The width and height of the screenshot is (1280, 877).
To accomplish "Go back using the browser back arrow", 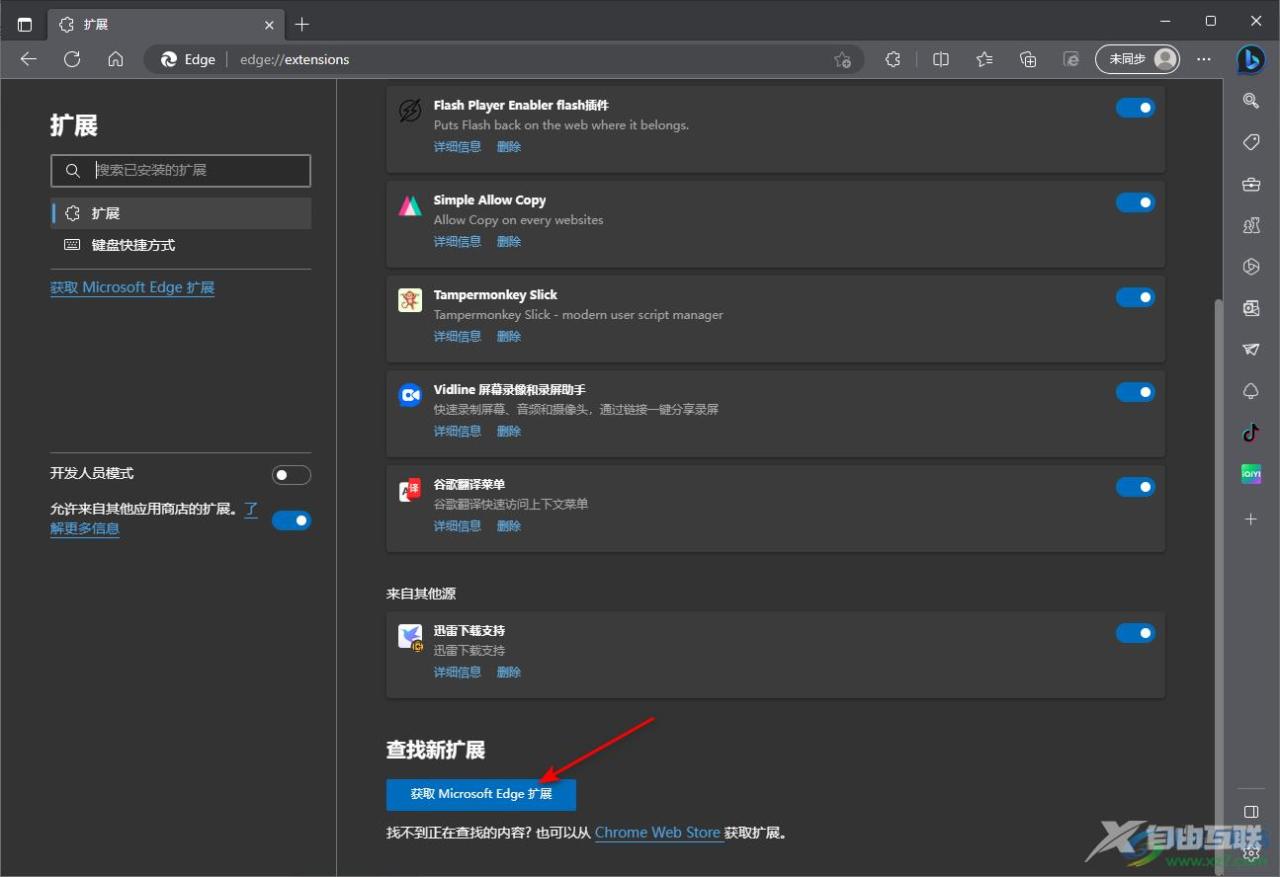I will [x=28, y=59].
